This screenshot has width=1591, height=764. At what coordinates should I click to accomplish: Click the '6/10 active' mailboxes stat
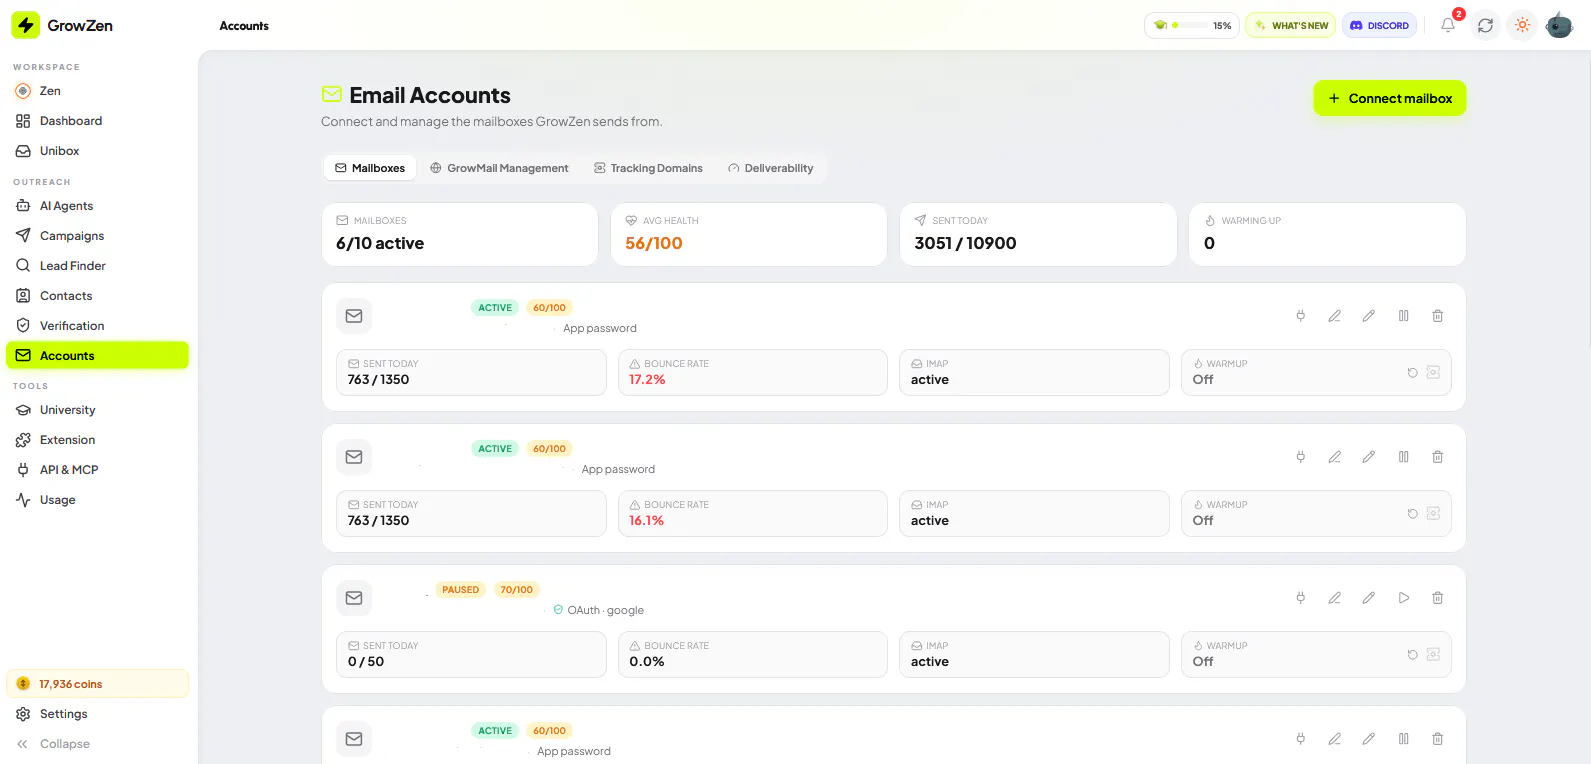pos(380,243)
